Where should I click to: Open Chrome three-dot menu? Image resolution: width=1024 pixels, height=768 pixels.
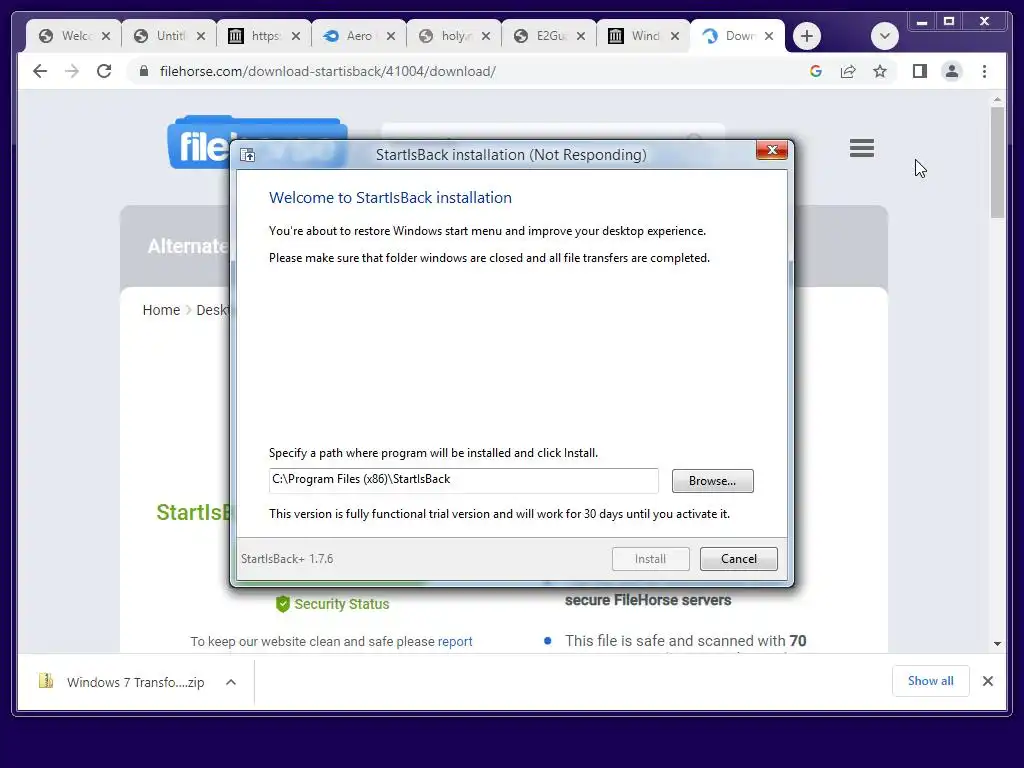pyautogui.click(x=984, y=71)
